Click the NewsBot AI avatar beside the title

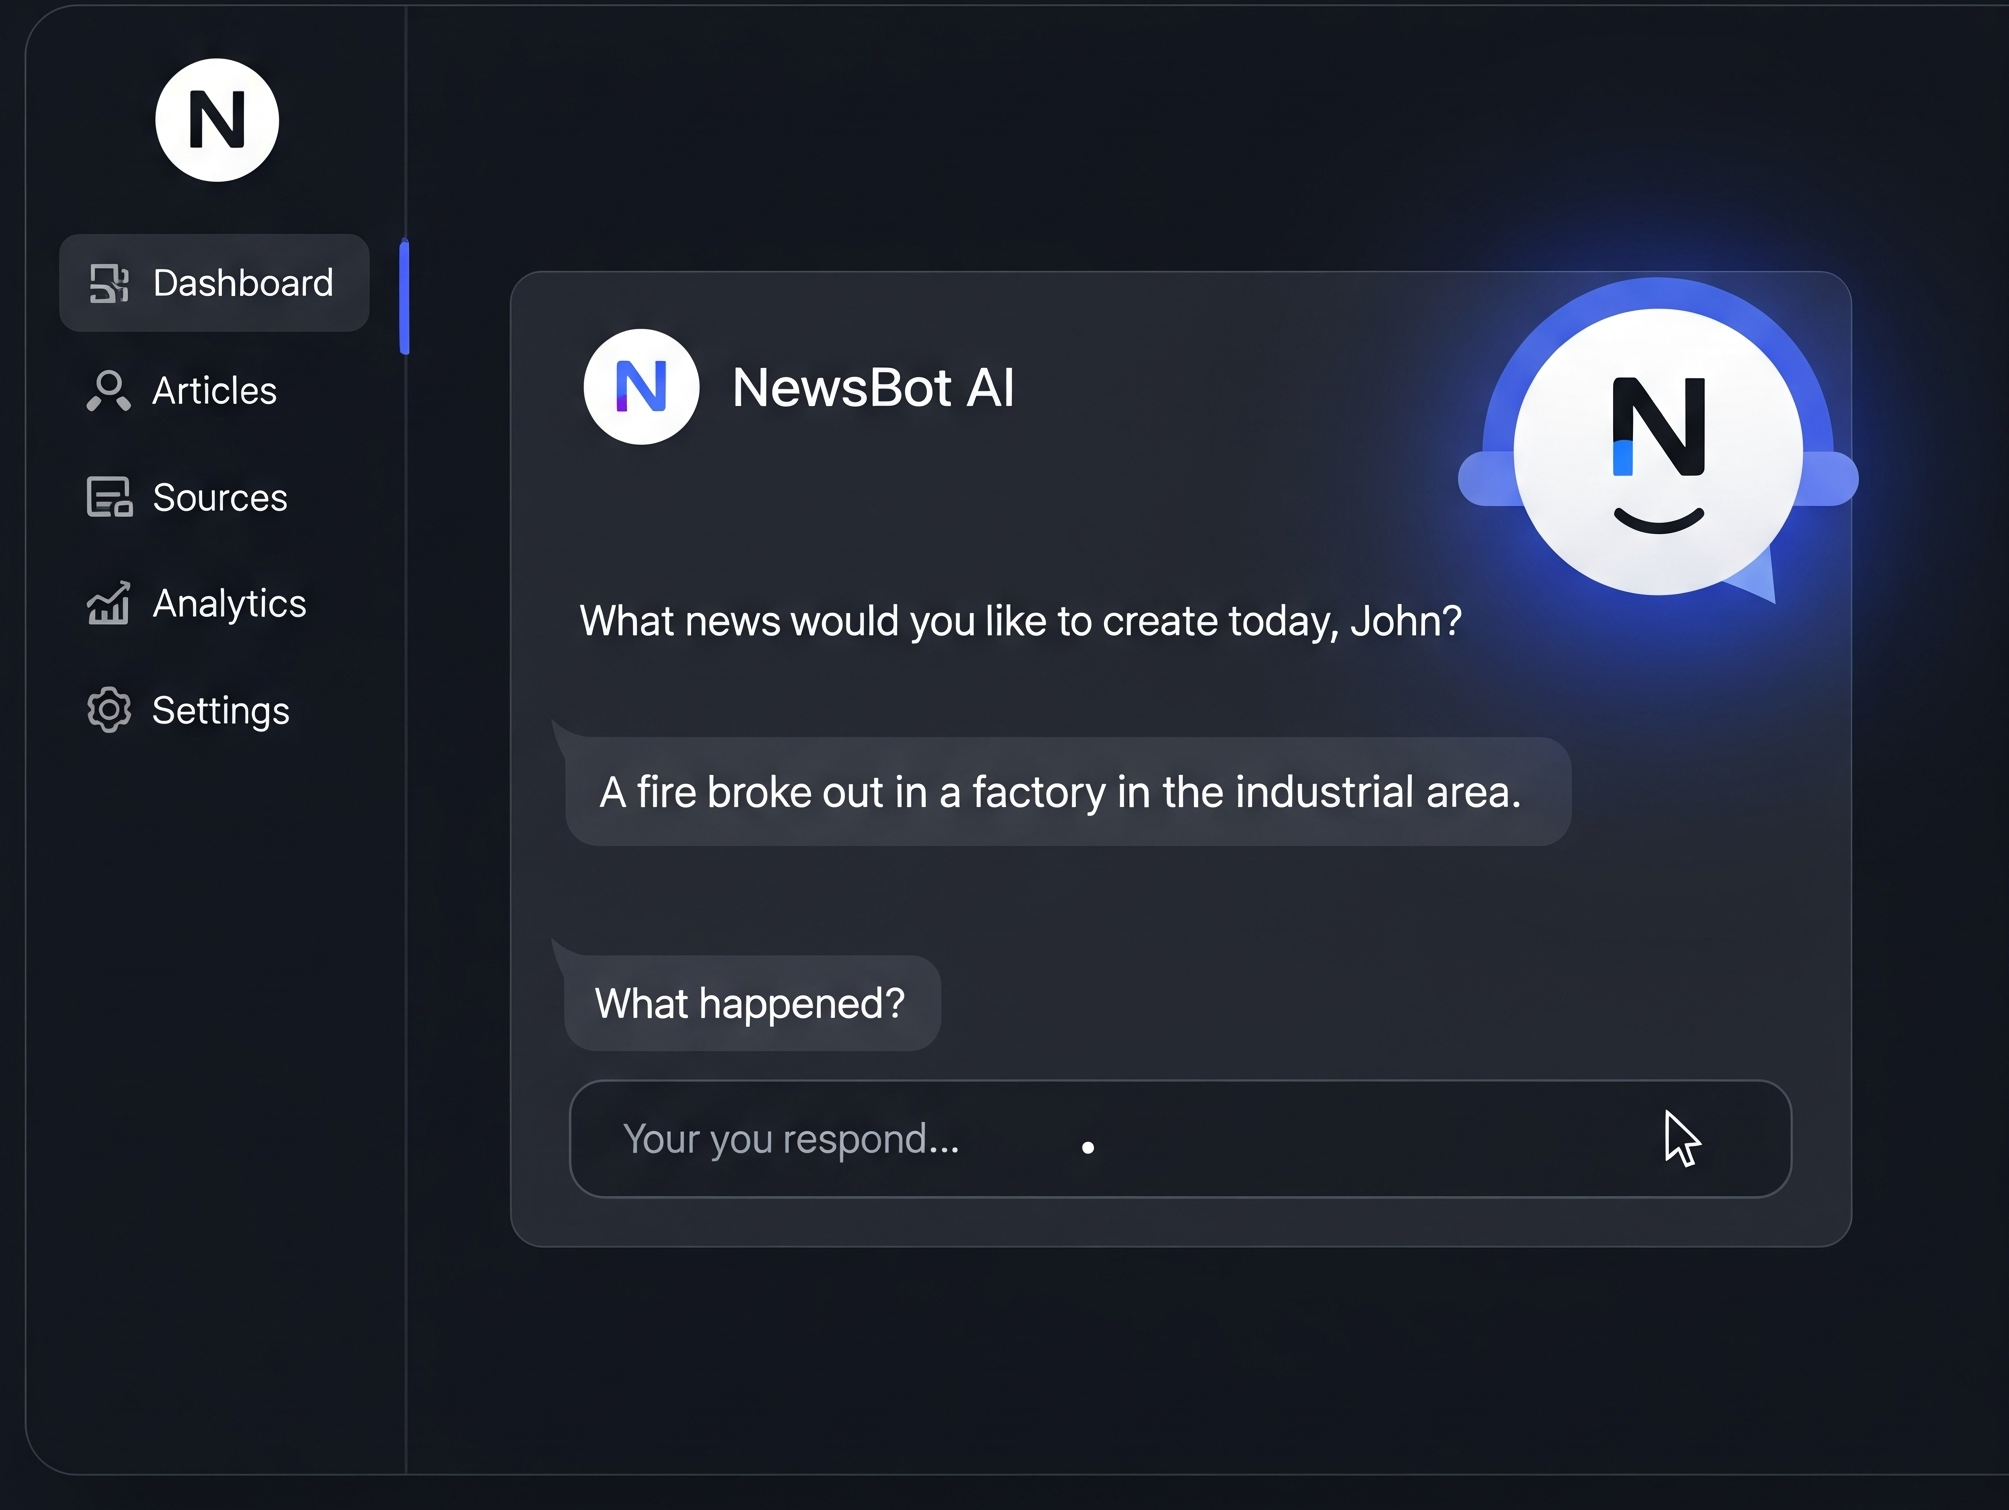point(641,387)
